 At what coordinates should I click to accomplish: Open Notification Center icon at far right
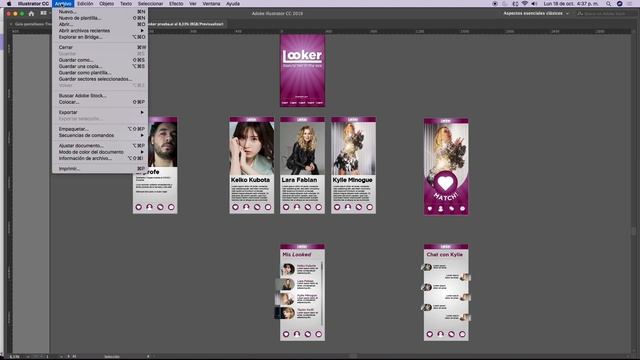pyautogui.click(x=631, y=4)
